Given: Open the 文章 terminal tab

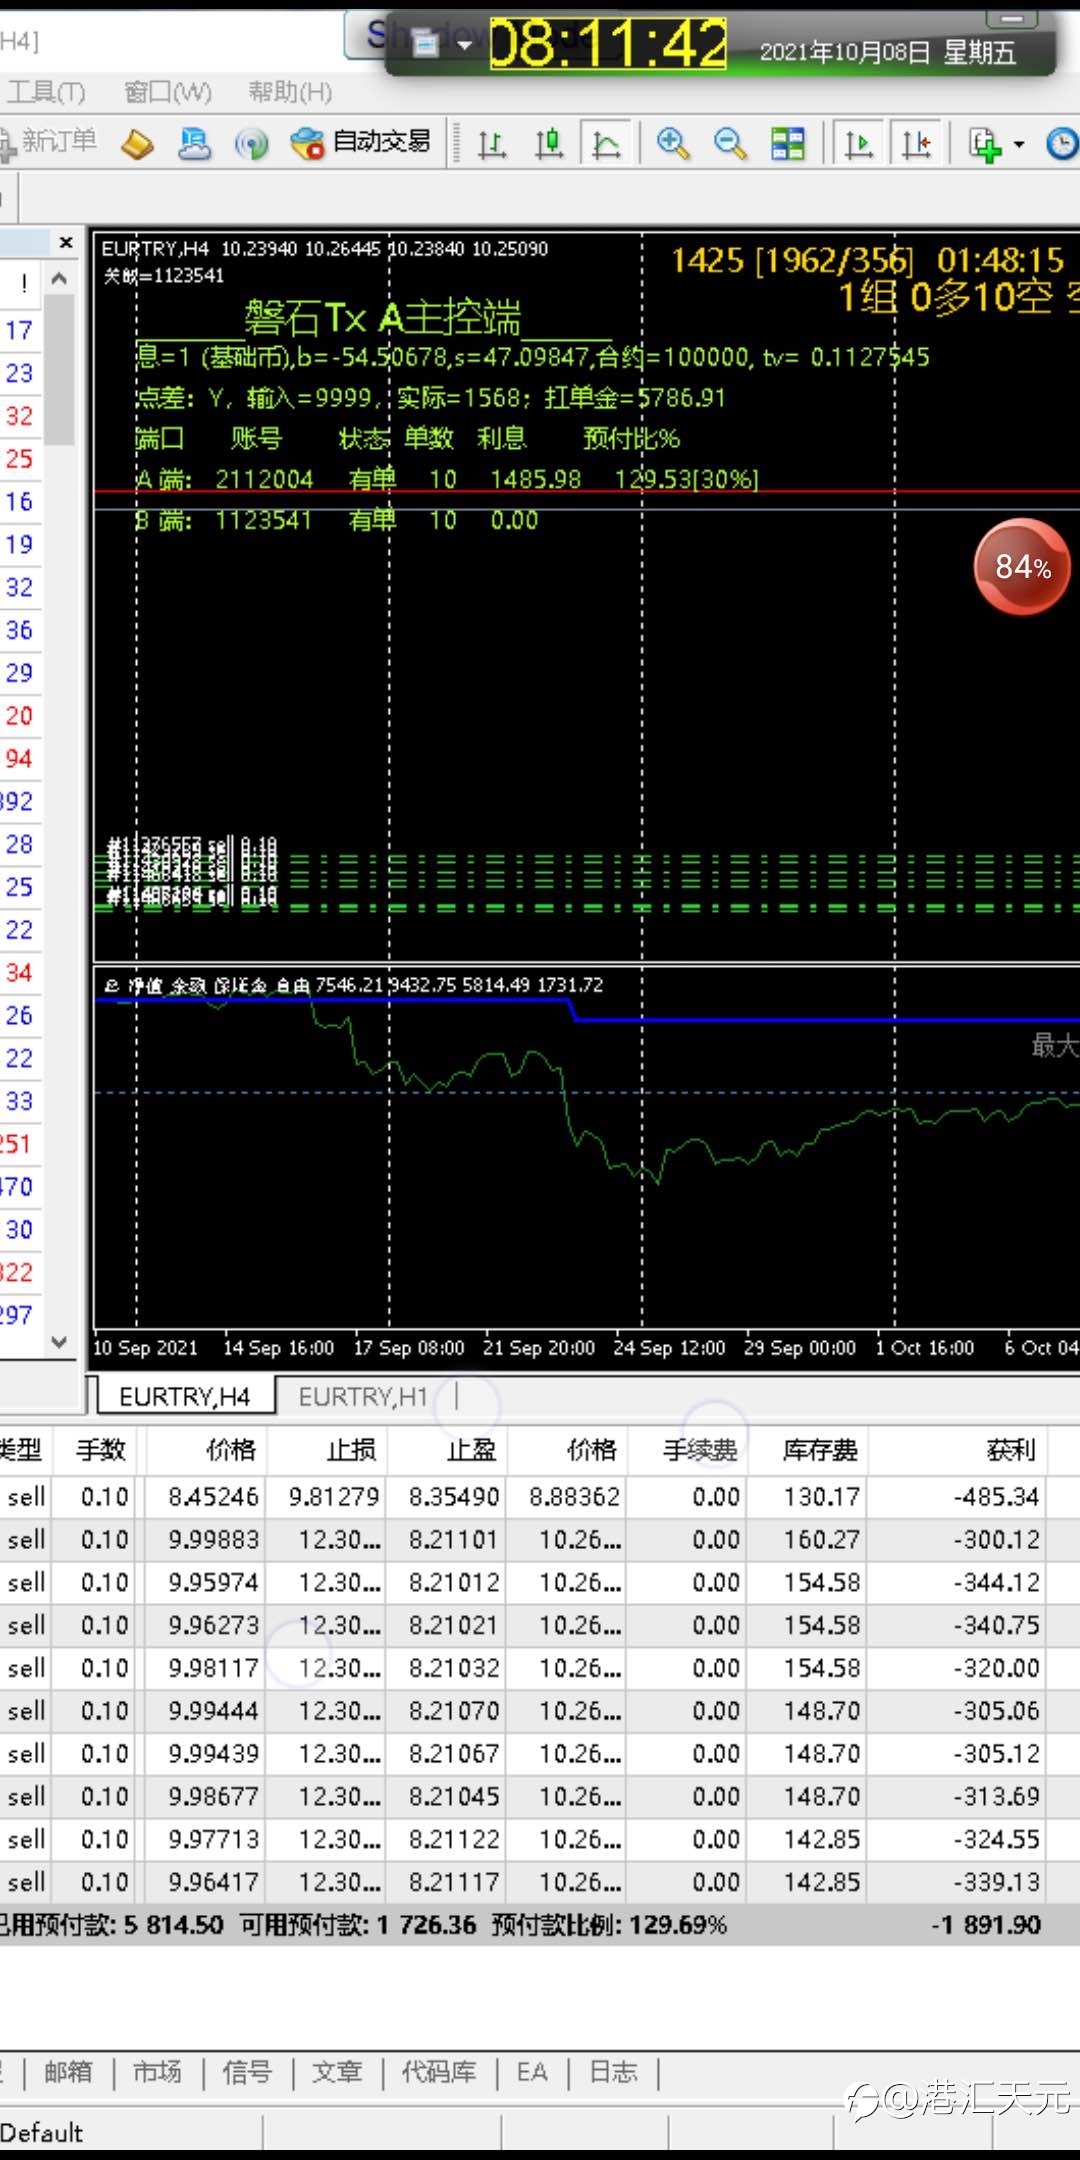Looking at the screenshot, I should pos(337,2072).
